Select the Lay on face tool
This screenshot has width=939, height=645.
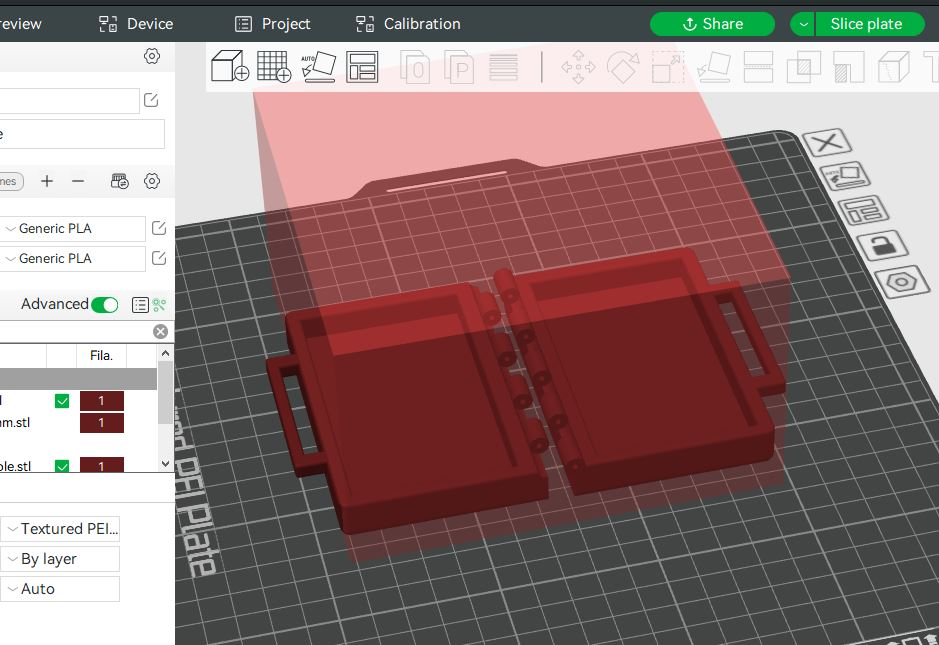714,67
